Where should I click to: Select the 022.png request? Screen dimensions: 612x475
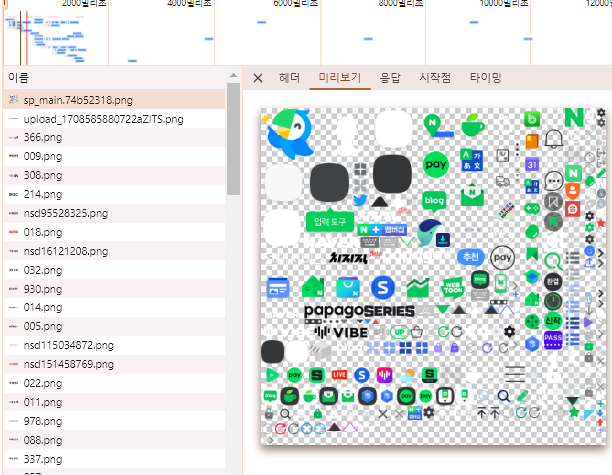114,383
